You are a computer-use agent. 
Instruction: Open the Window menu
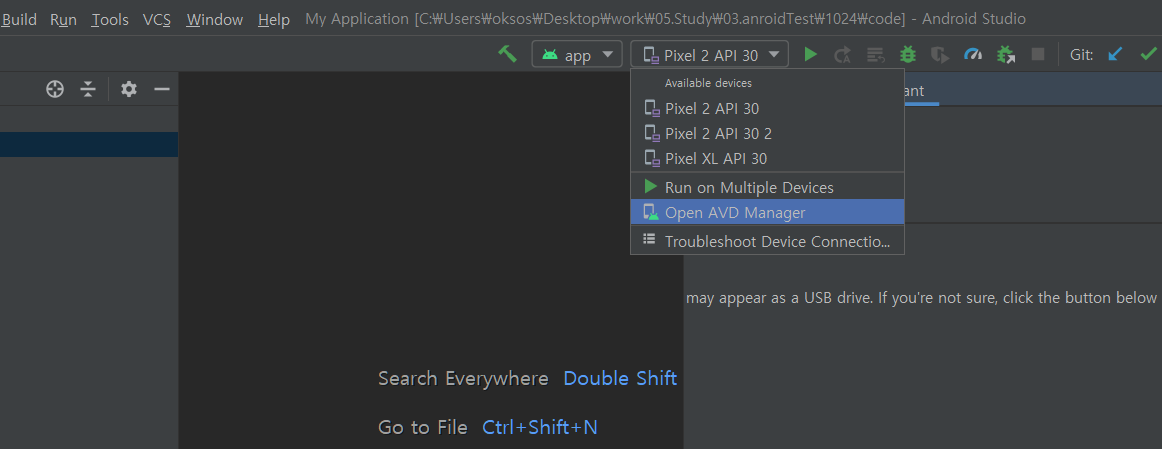(214, 19)
